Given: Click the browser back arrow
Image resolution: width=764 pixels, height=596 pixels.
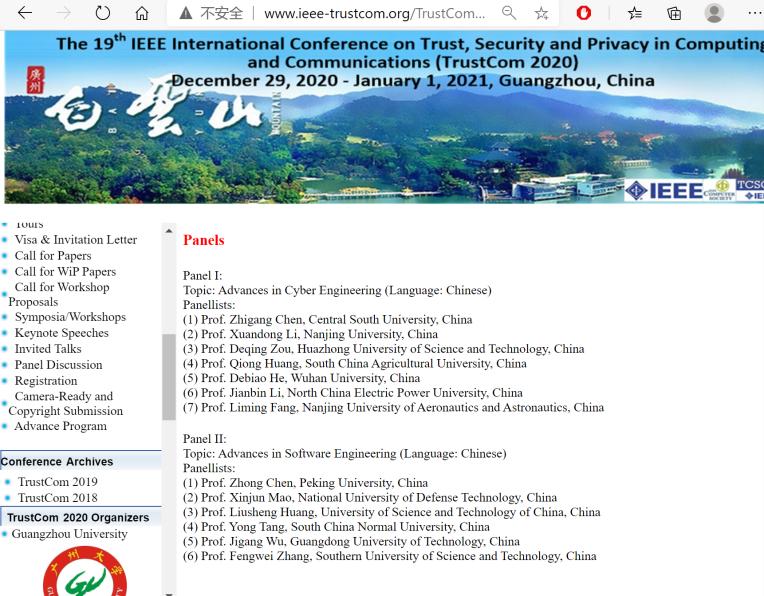Looking at the screenshot, I should click(x=25, y=13).
